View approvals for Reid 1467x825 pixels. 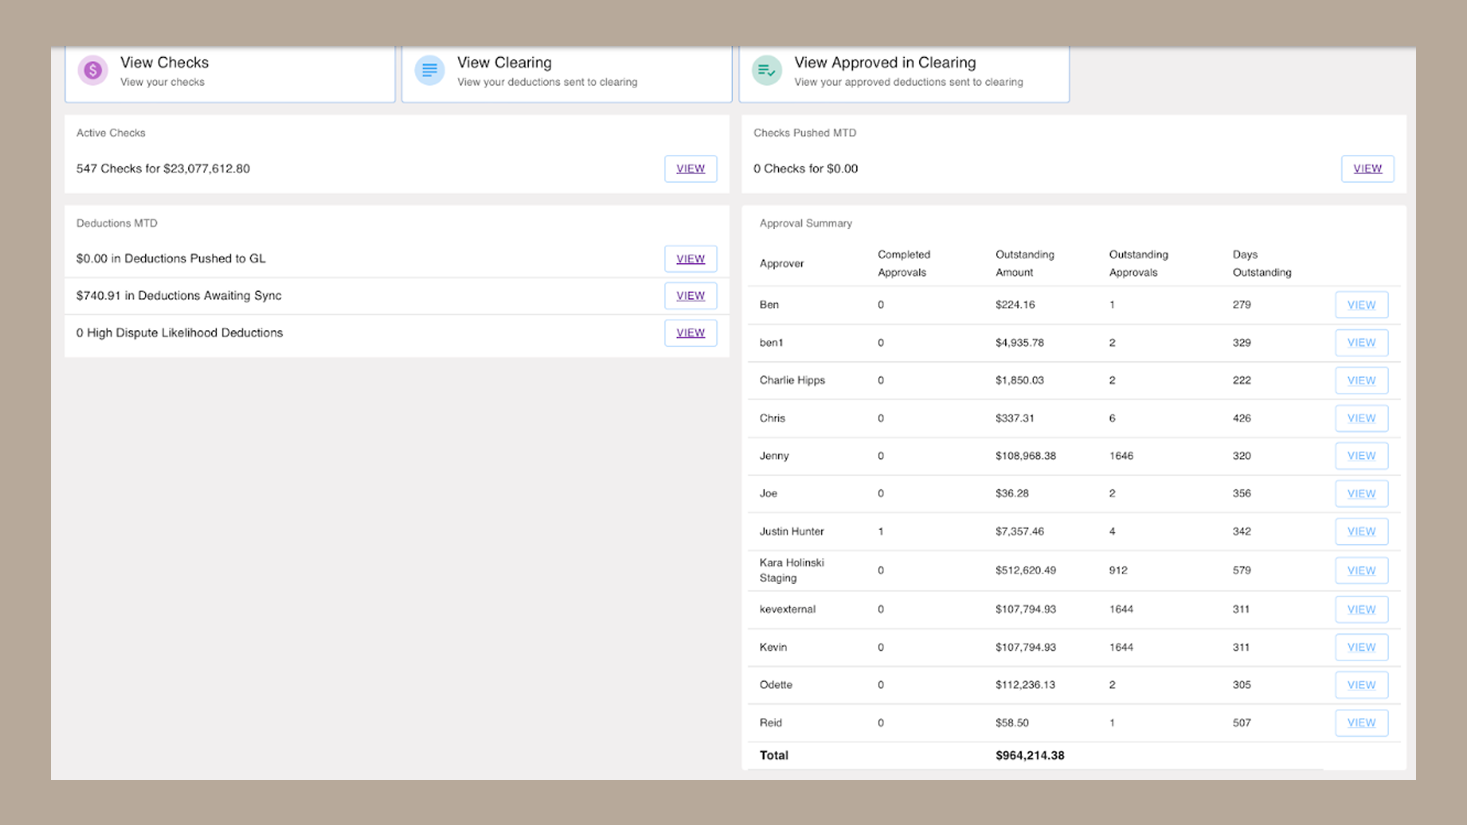pos(1361,723)
